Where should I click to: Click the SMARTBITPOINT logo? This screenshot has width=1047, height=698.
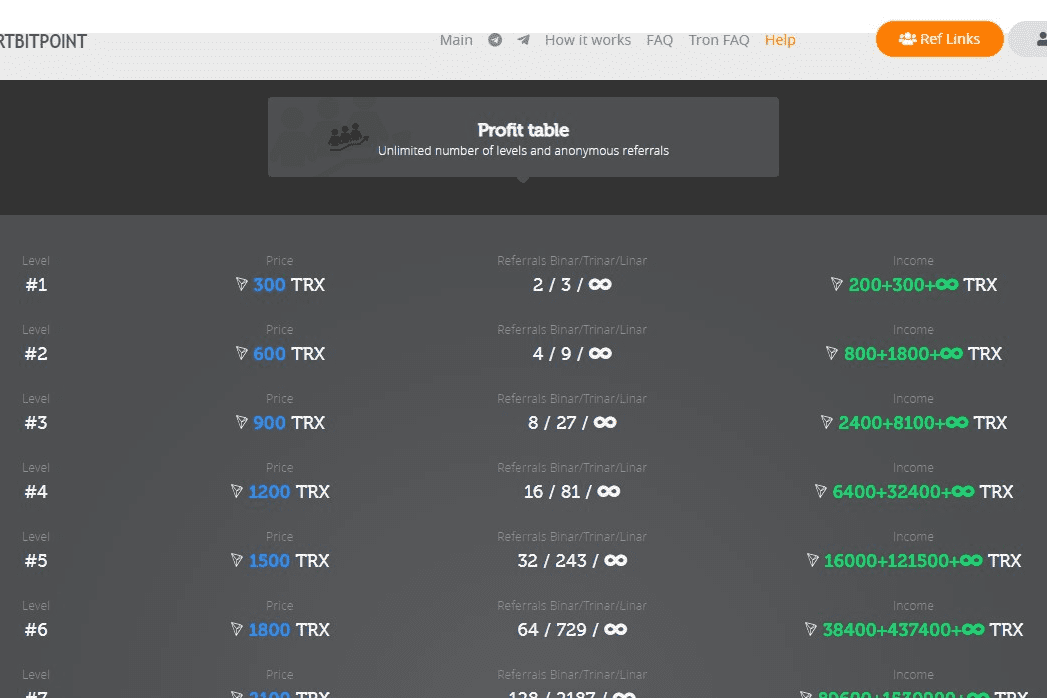tap(42, 41)
